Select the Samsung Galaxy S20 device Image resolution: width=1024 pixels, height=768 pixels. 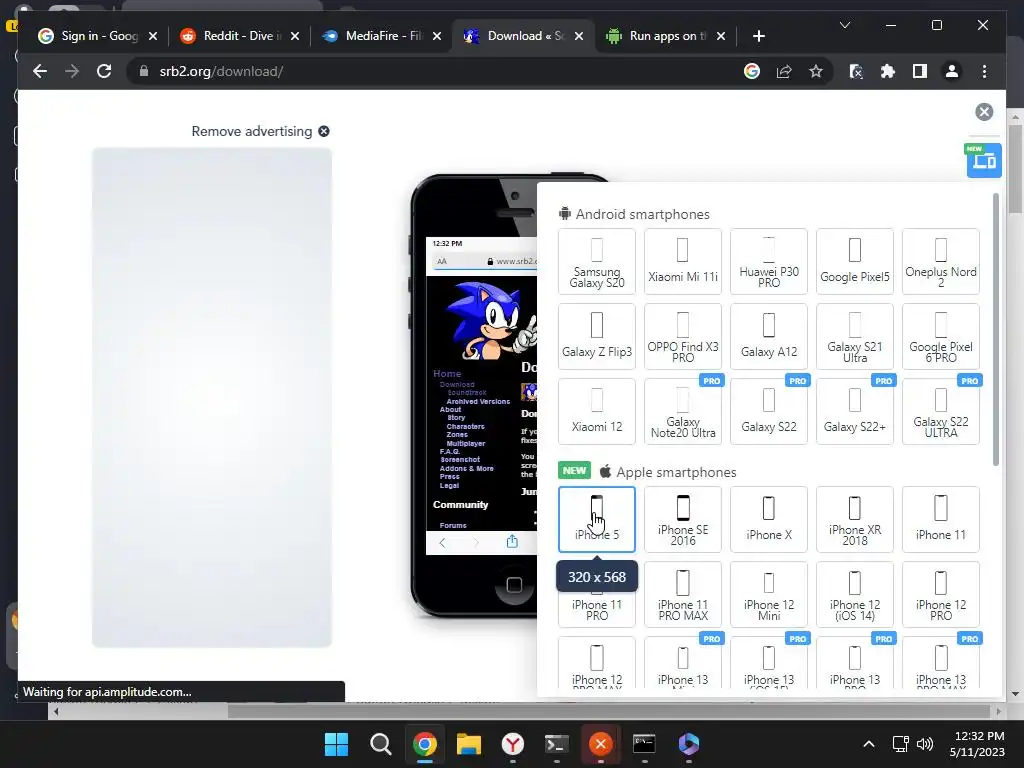coord(597,262)
